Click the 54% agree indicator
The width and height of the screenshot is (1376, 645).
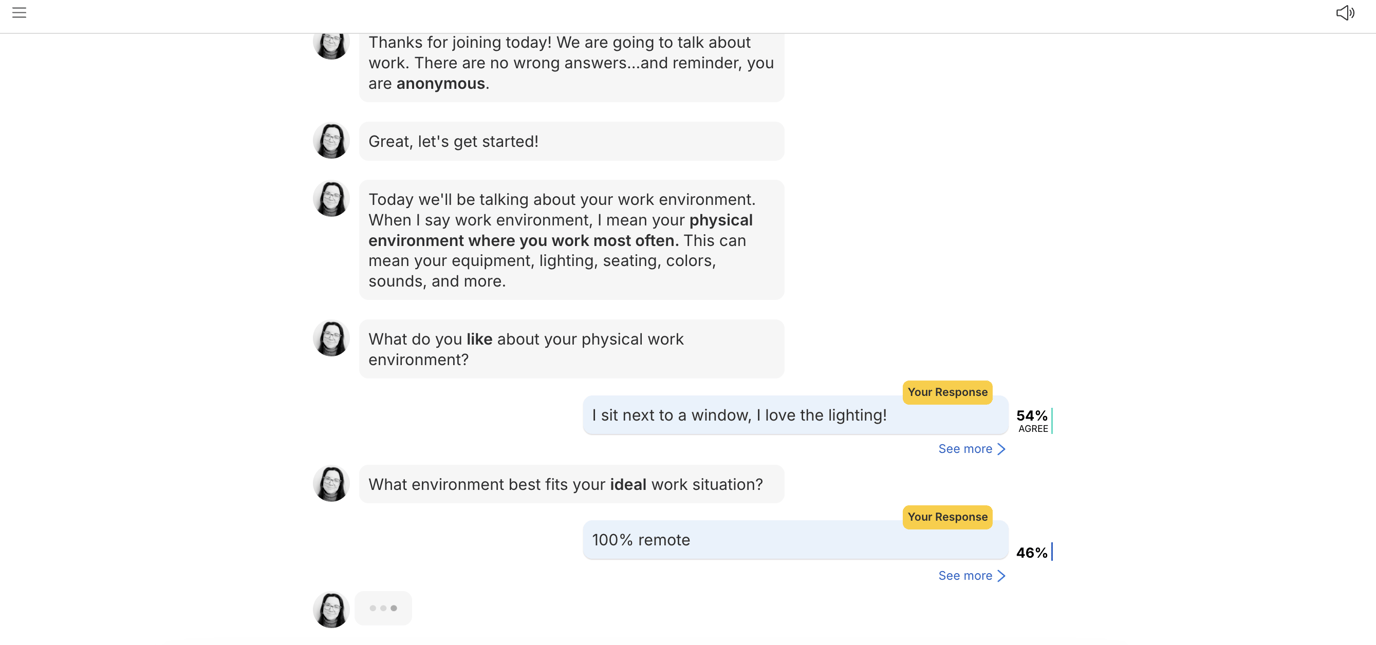pyautogui.click(x=1033, y=421)
